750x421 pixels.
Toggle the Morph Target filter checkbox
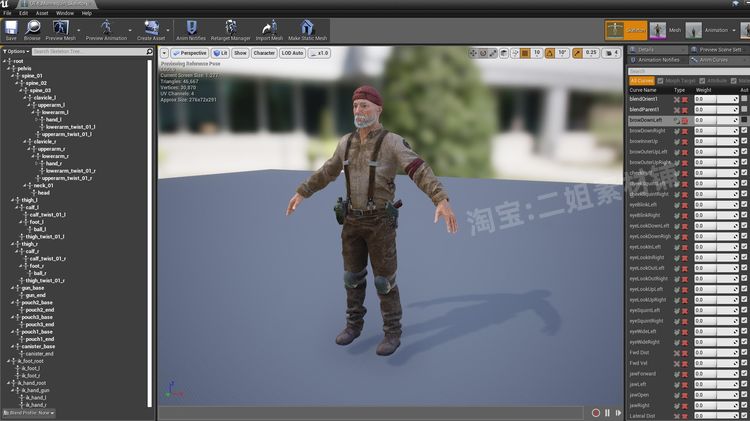(661, 81)
